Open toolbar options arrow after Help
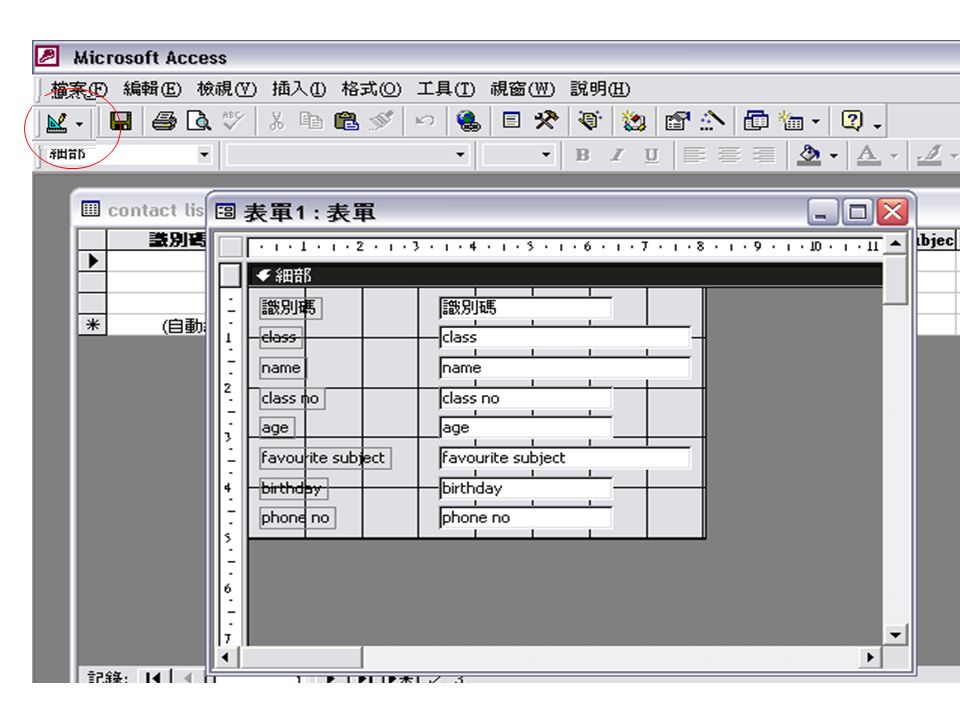The image size is (960, 720). [x=877, y=126]
